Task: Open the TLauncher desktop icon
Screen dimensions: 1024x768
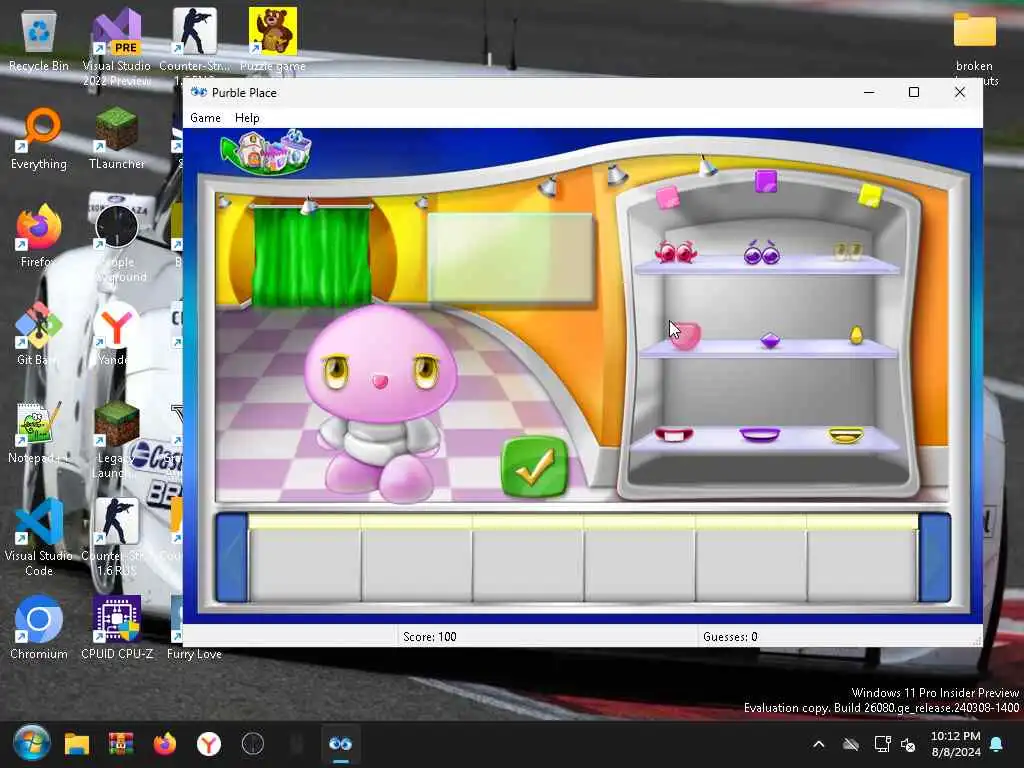Action: (x=116, y=138)
